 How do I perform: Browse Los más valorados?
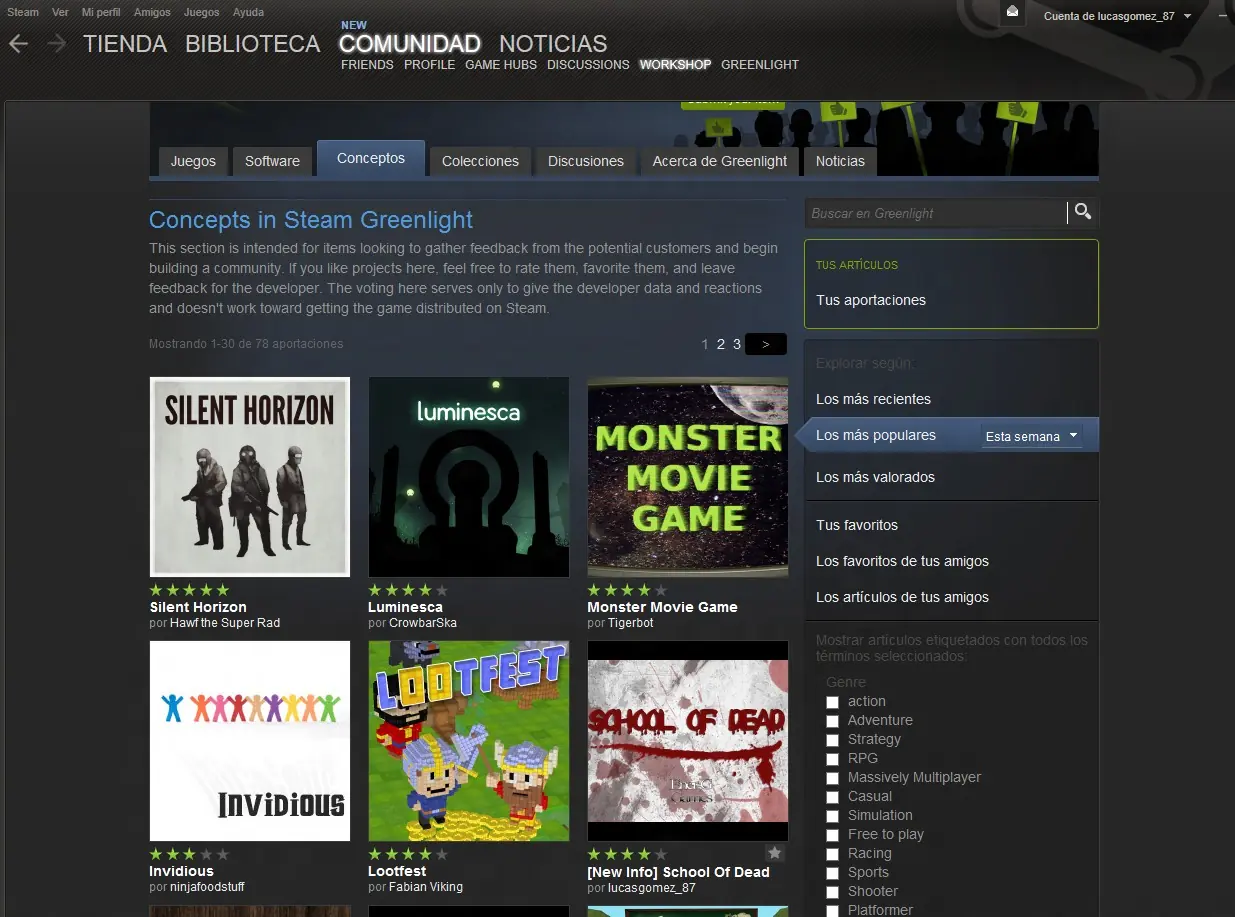pos(875,477)
